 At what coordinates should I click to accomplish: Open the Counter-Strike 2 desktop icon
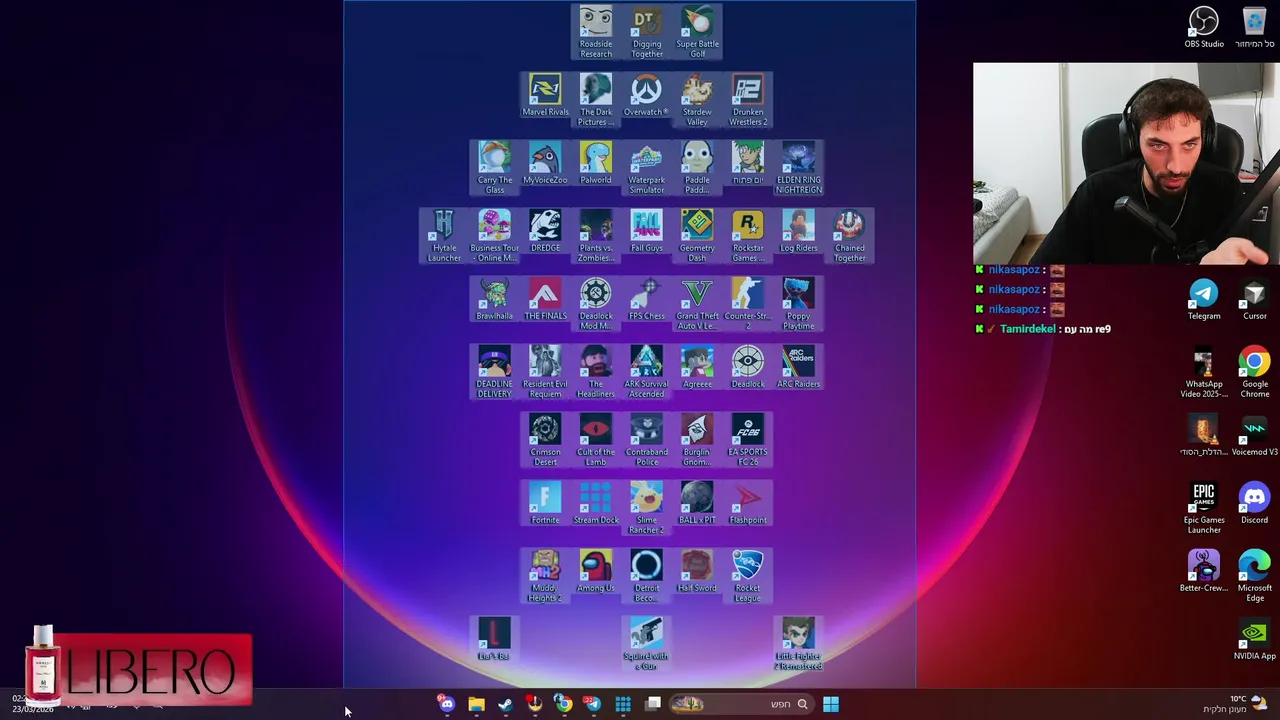(748, 304)
